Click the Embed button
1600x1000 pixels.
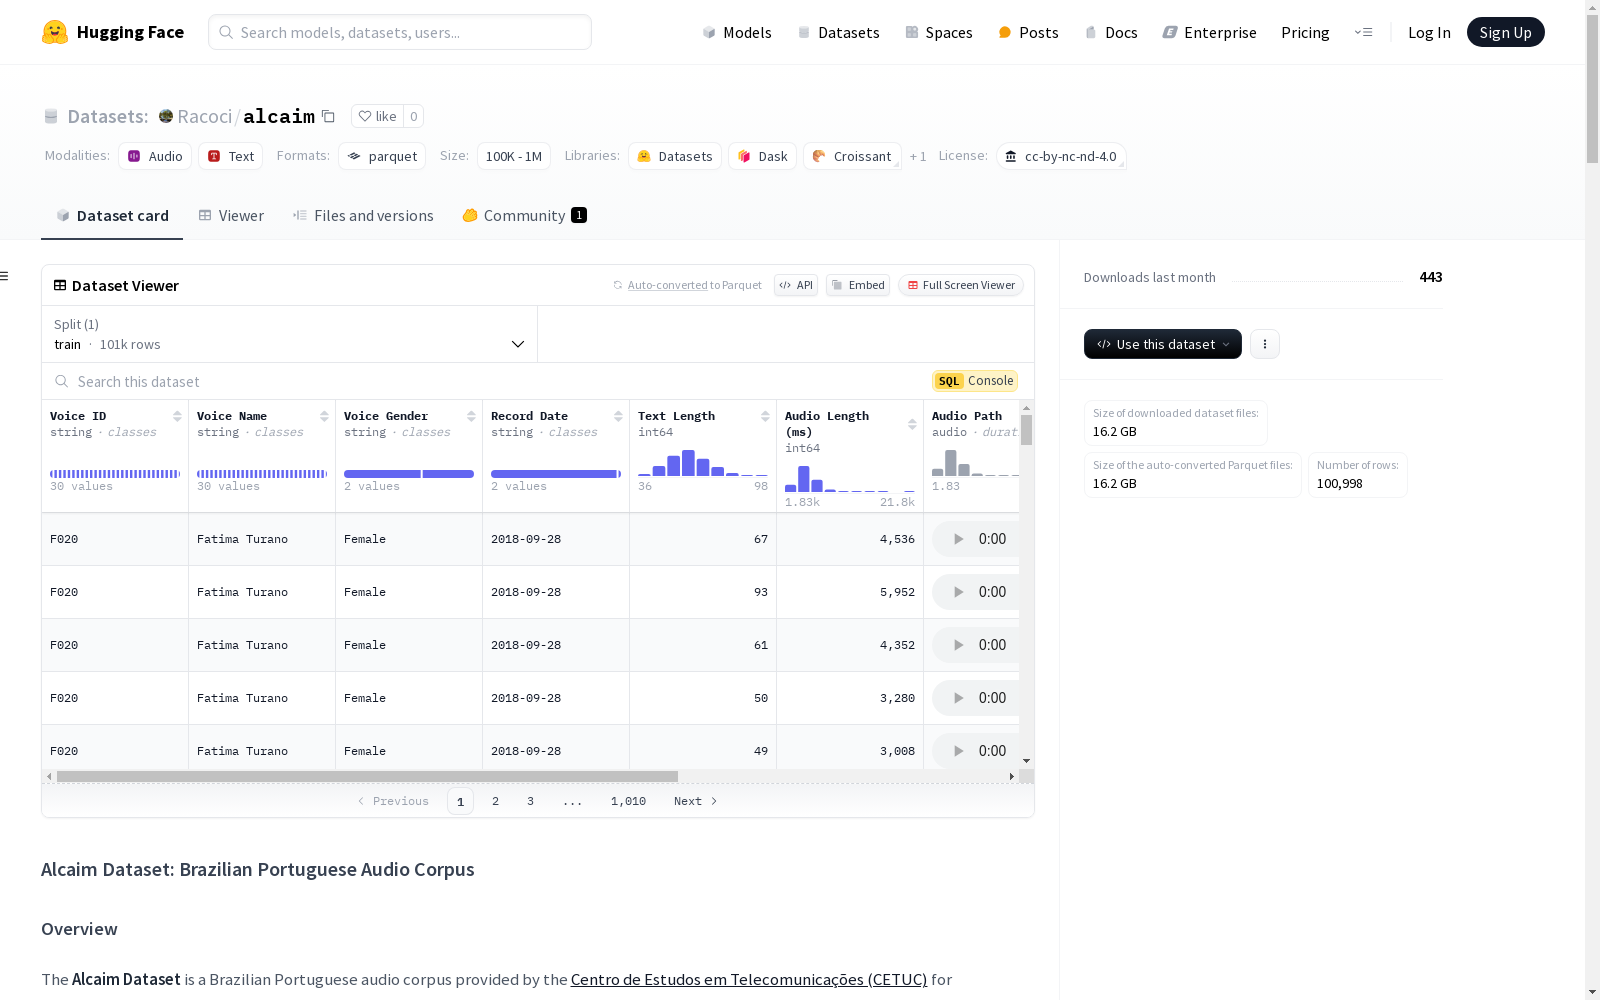[858, 285]
